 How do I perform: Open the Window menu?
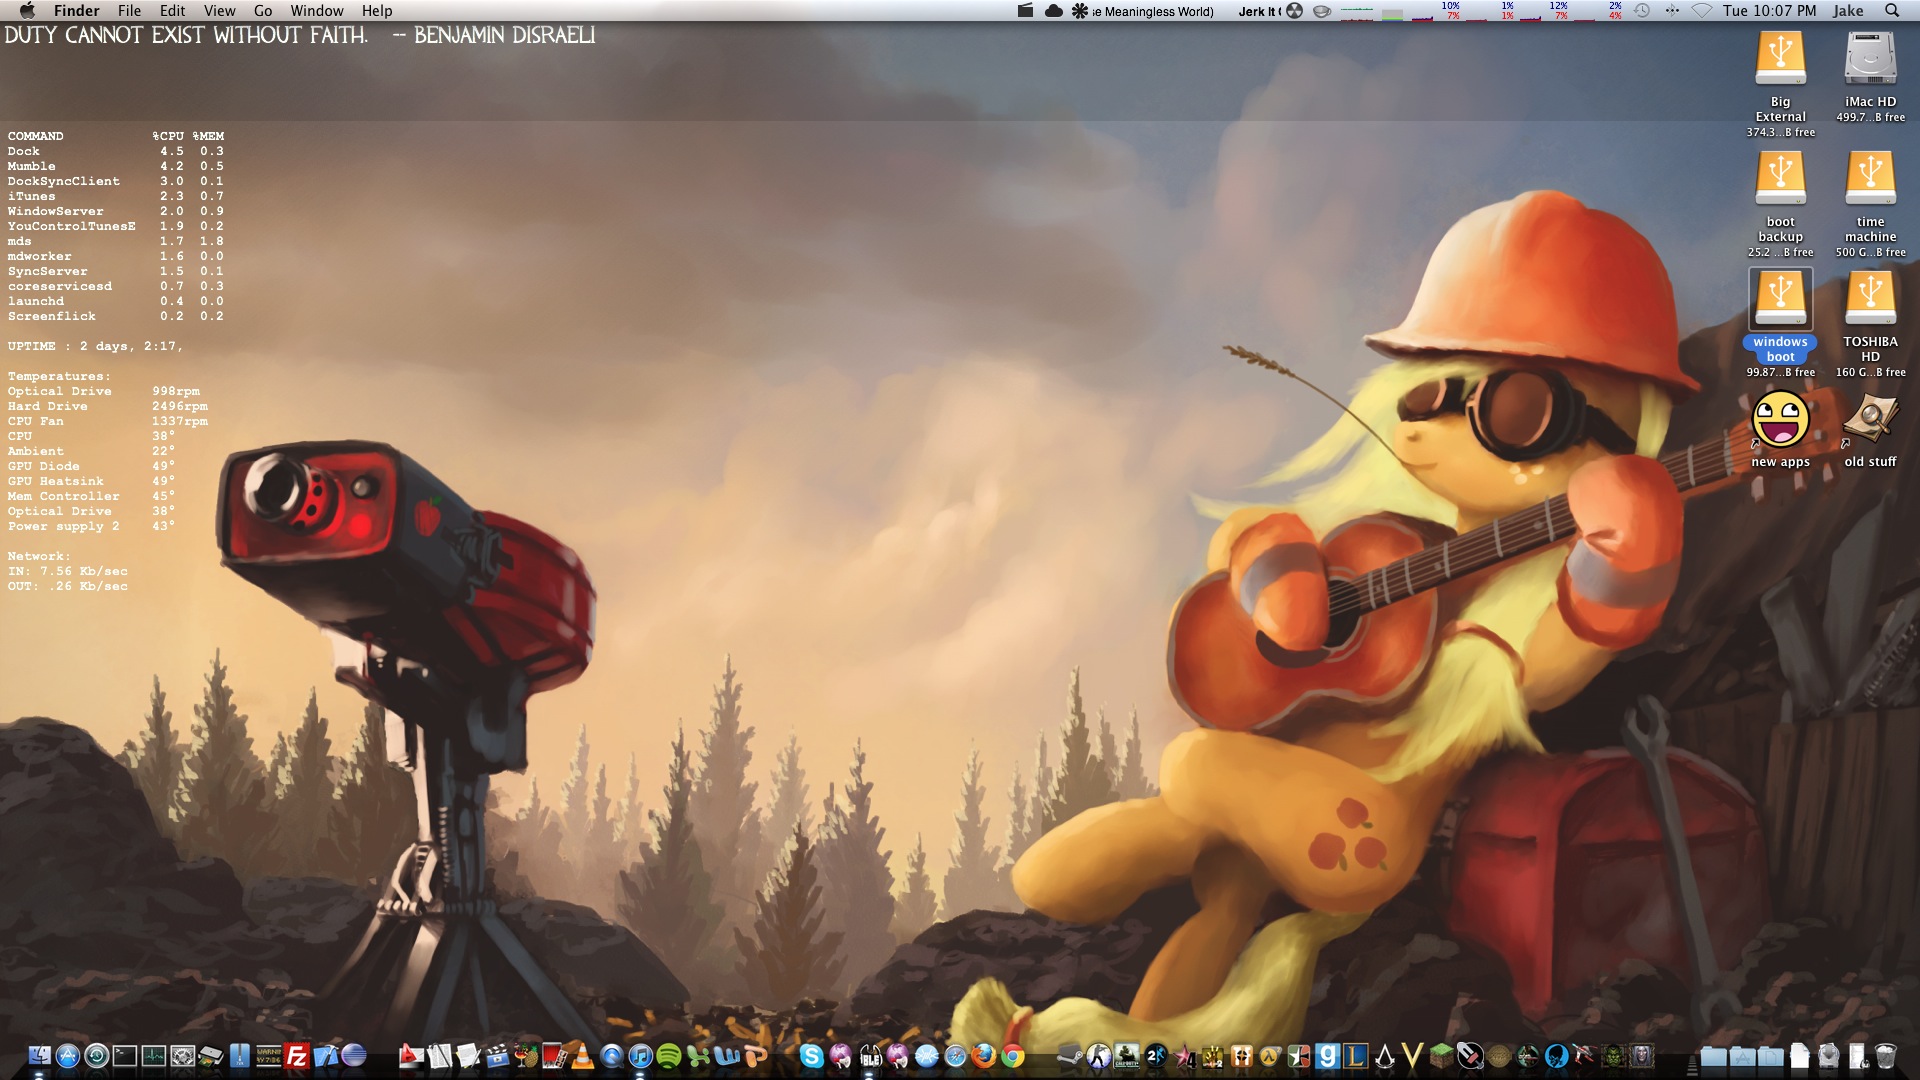tap(317, 11)
